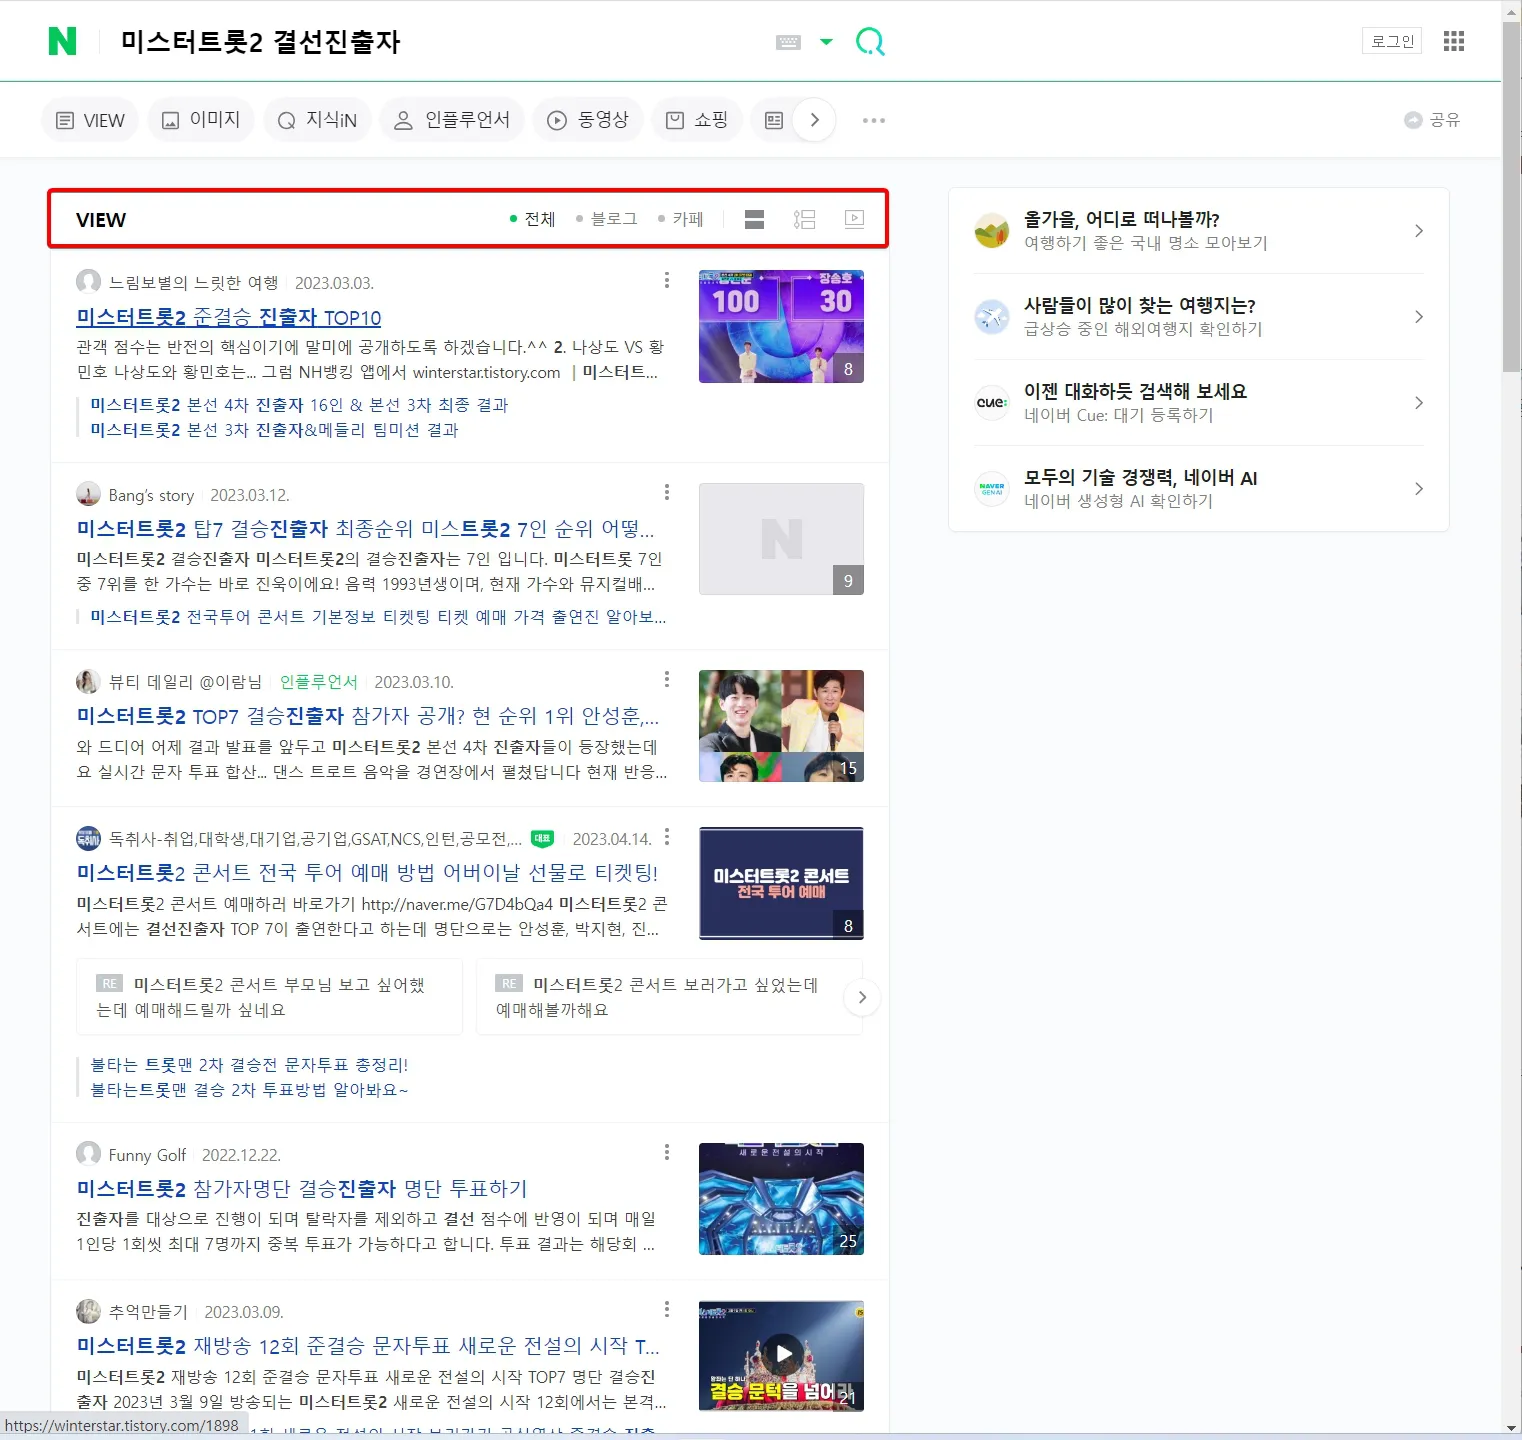Switch to card list view layout icon
The width and height of the screenshot is (1522, 1440).
[755, 219]
